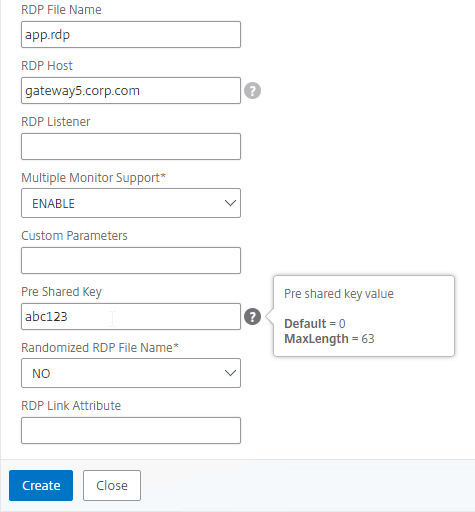Click the MaxLength = 63 tooltip text
Viewport: 475px width, 512px height.
[x=329, y=339]
